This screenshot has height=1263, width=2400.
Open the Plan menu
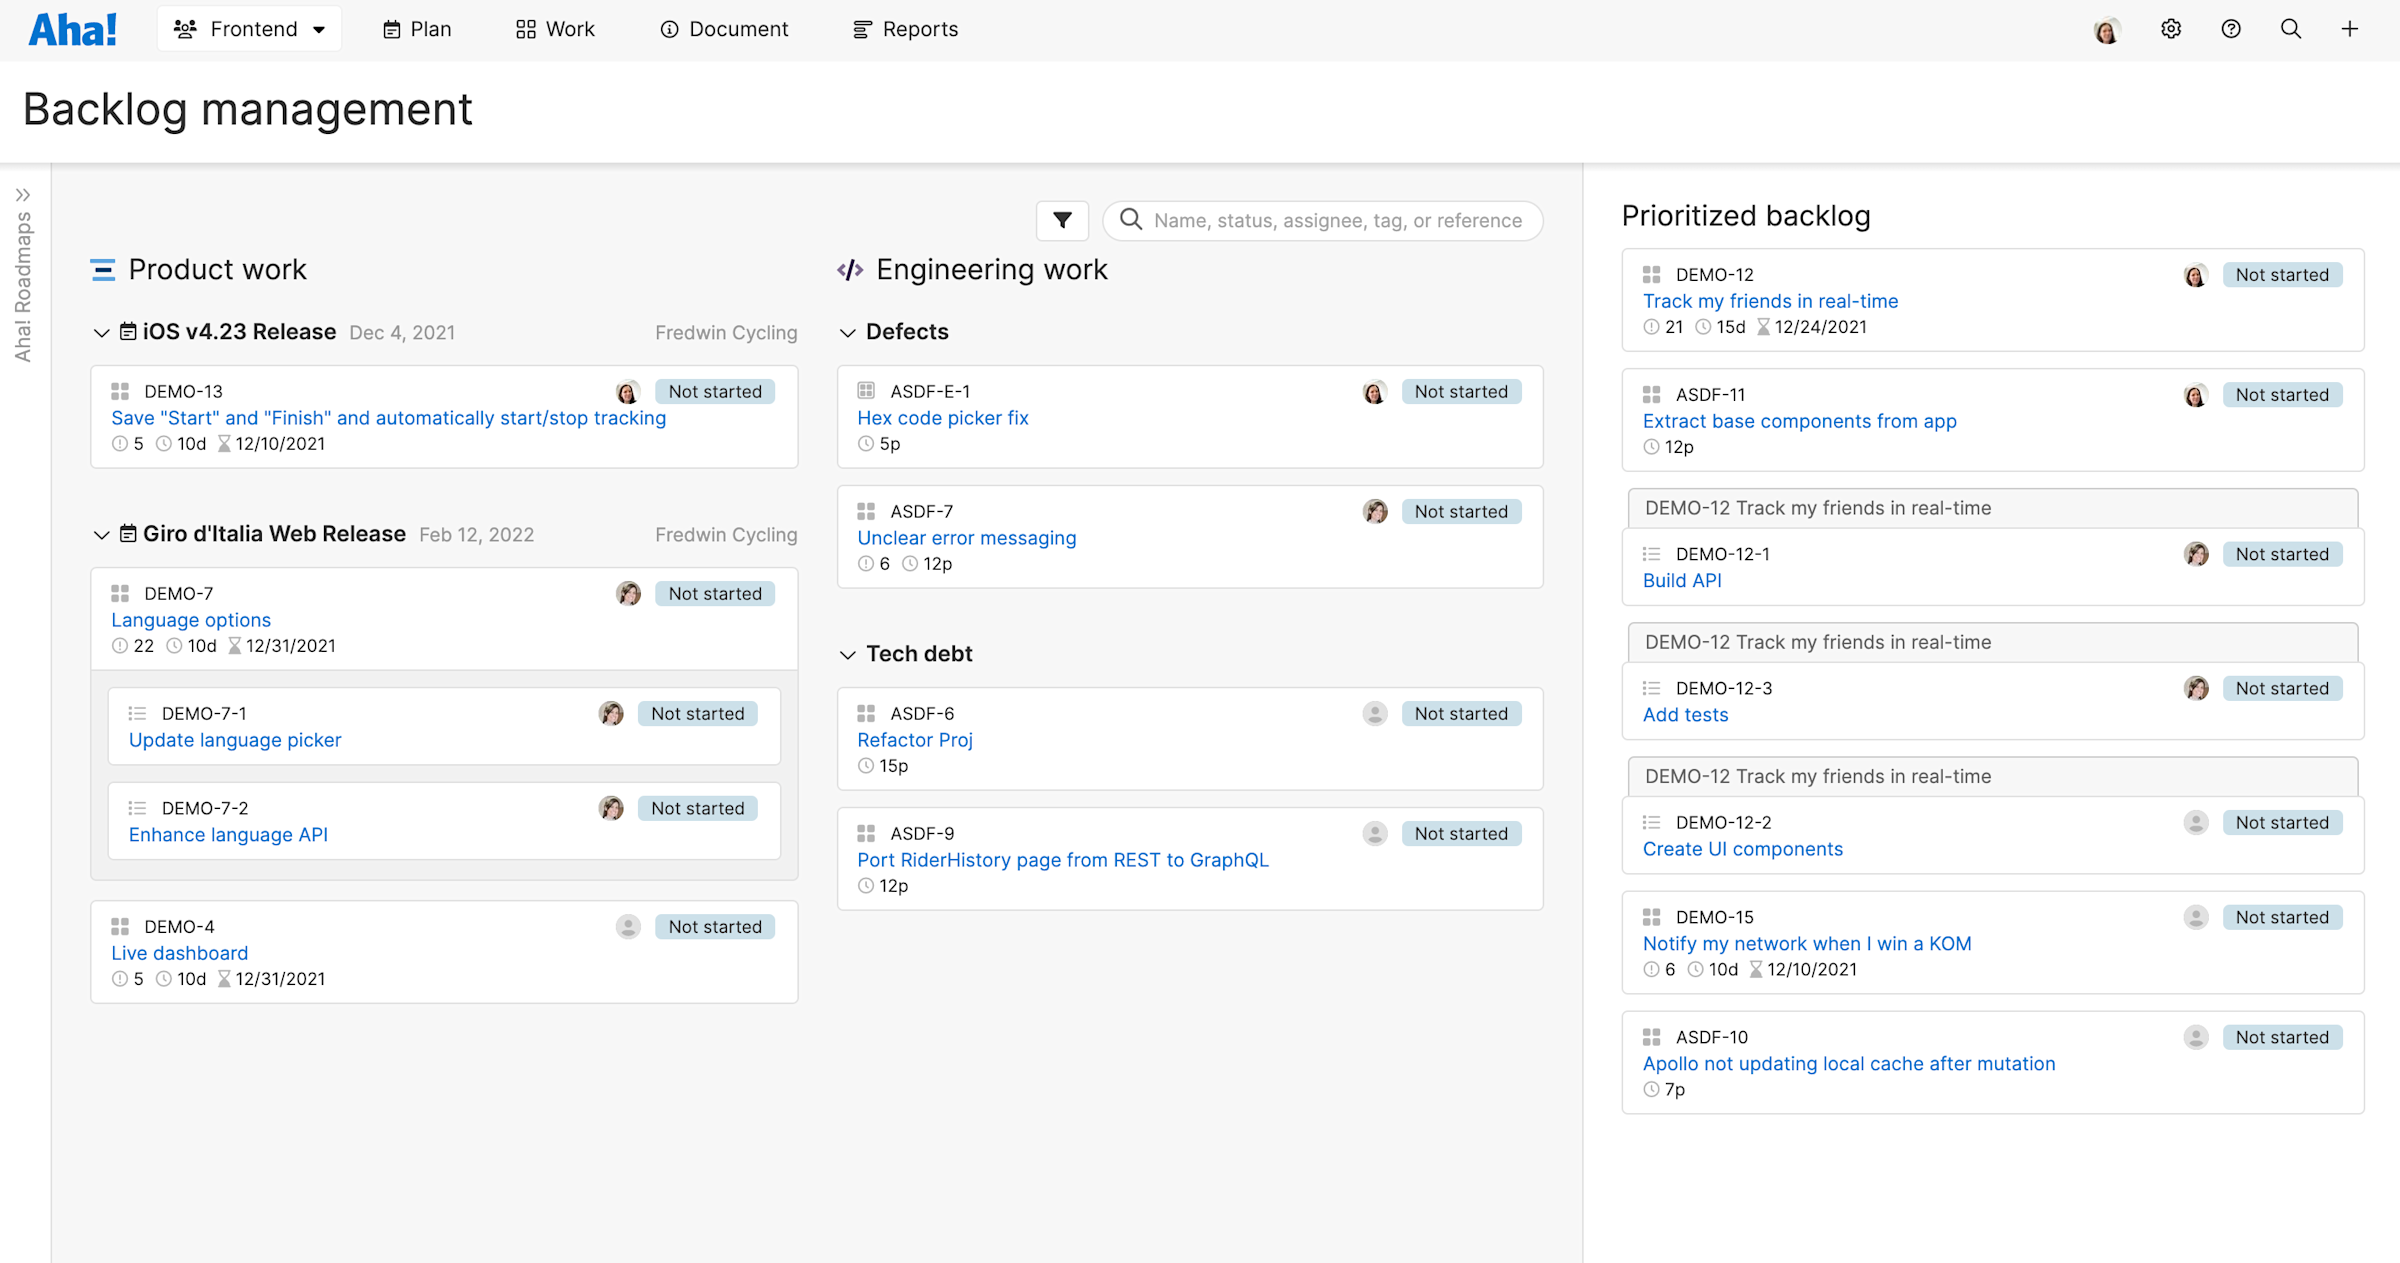tap(416, 29)
